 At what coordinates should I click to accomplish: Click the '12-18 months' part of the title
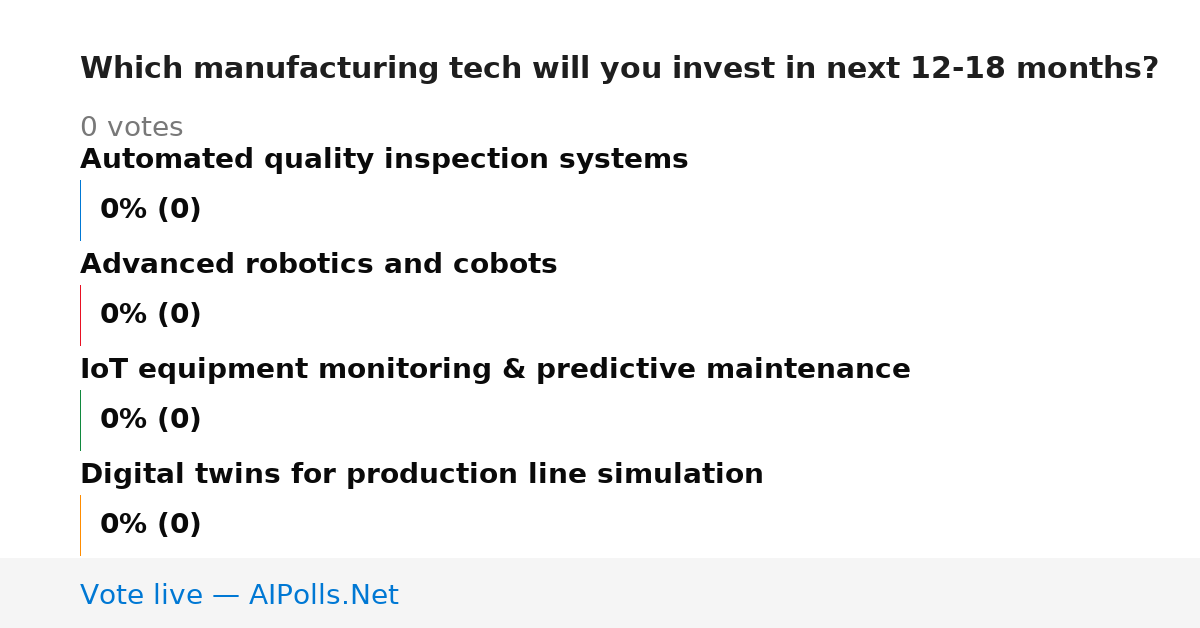tap(1033, 69)
